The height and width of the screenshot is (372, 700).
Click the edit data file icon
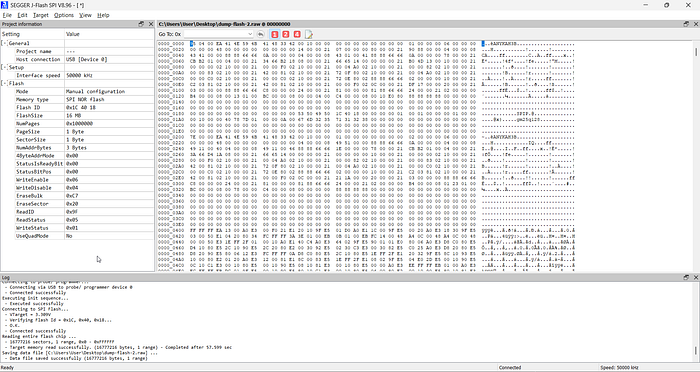tap(308, 34)
